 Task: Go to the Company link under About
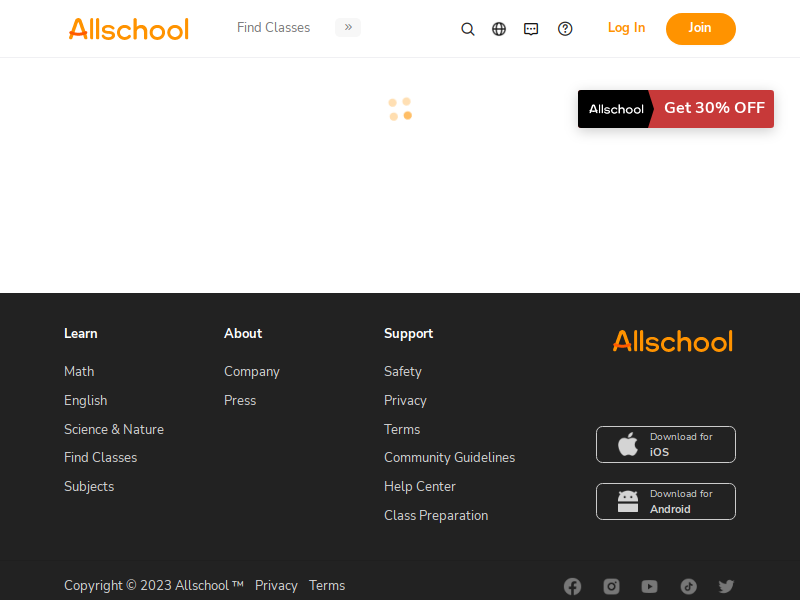[252, 372]
